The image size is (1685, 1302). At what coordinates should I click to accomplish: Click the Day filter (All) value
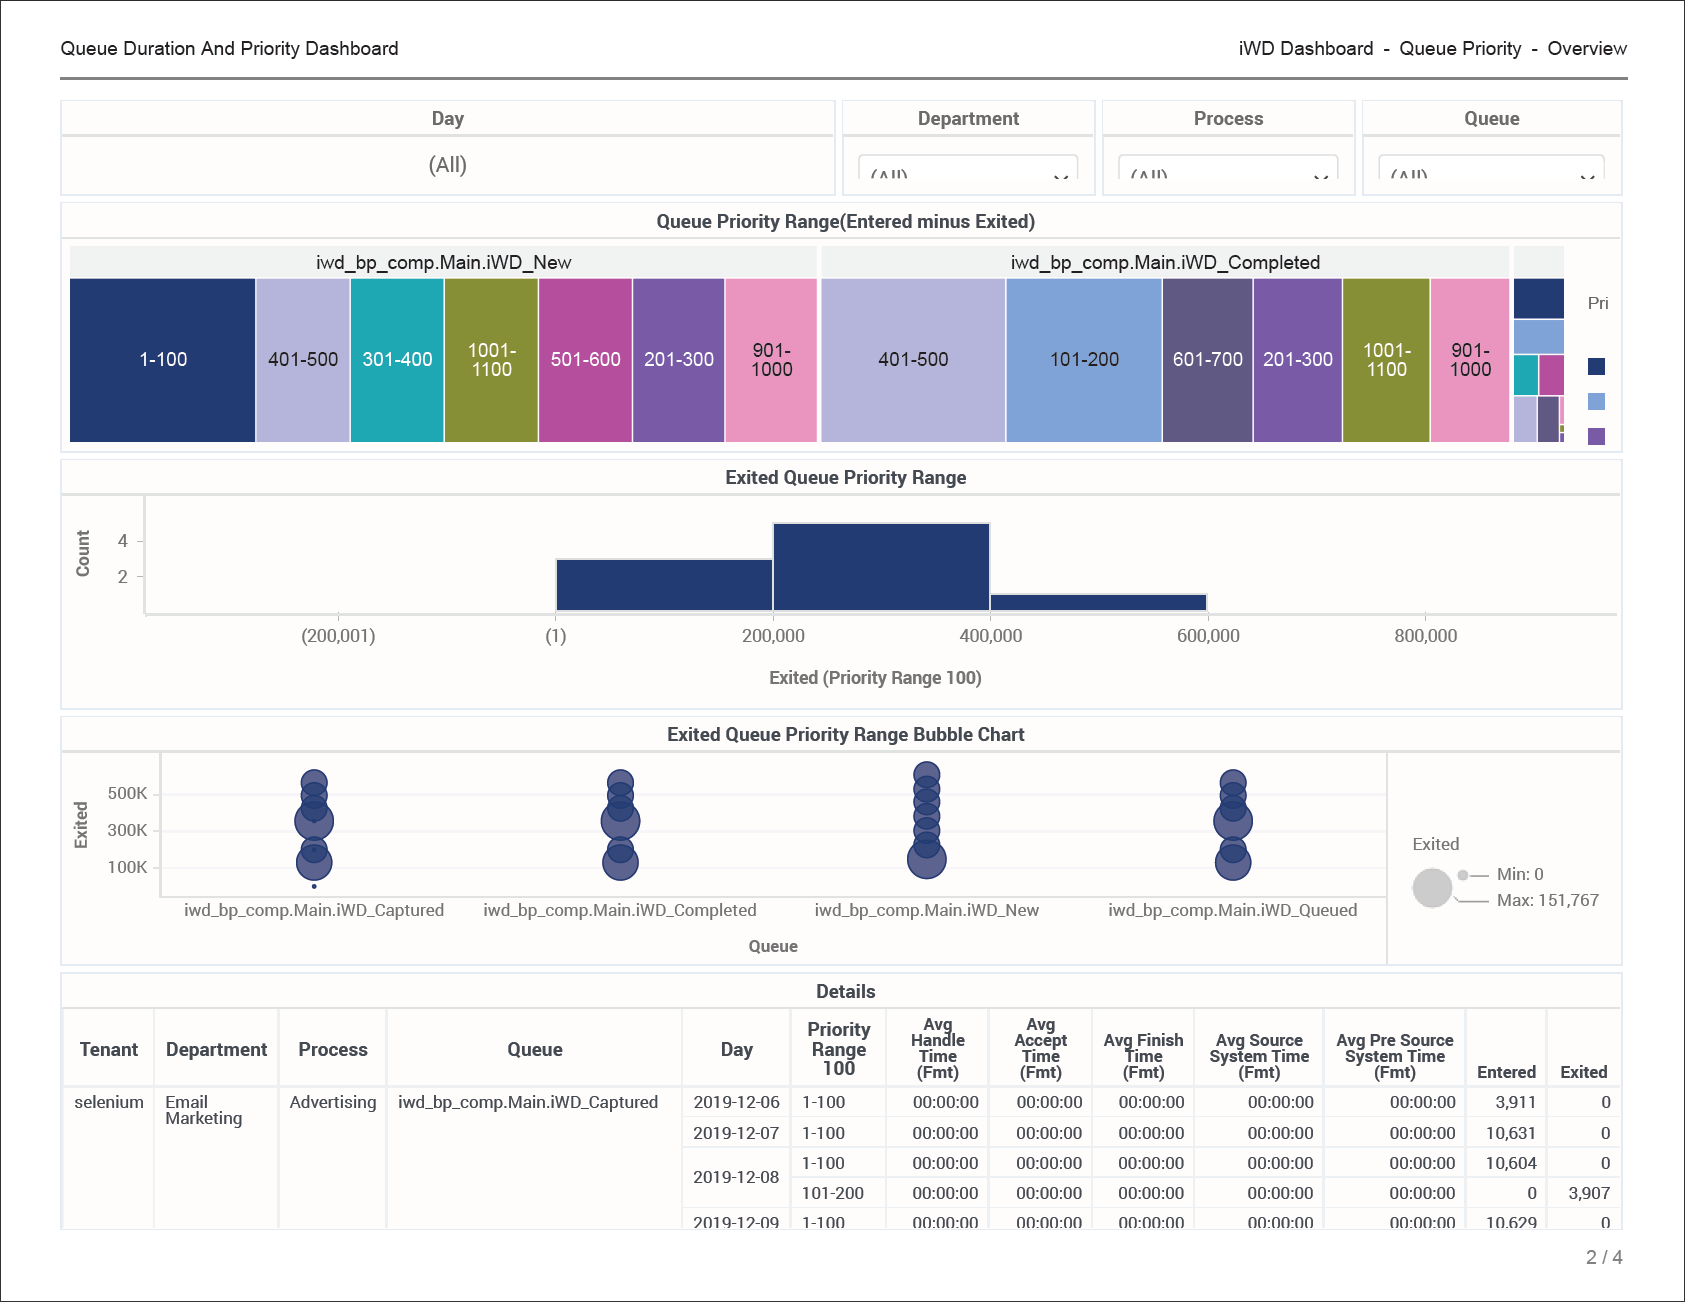pyautogui.click(x=447, y=165)
